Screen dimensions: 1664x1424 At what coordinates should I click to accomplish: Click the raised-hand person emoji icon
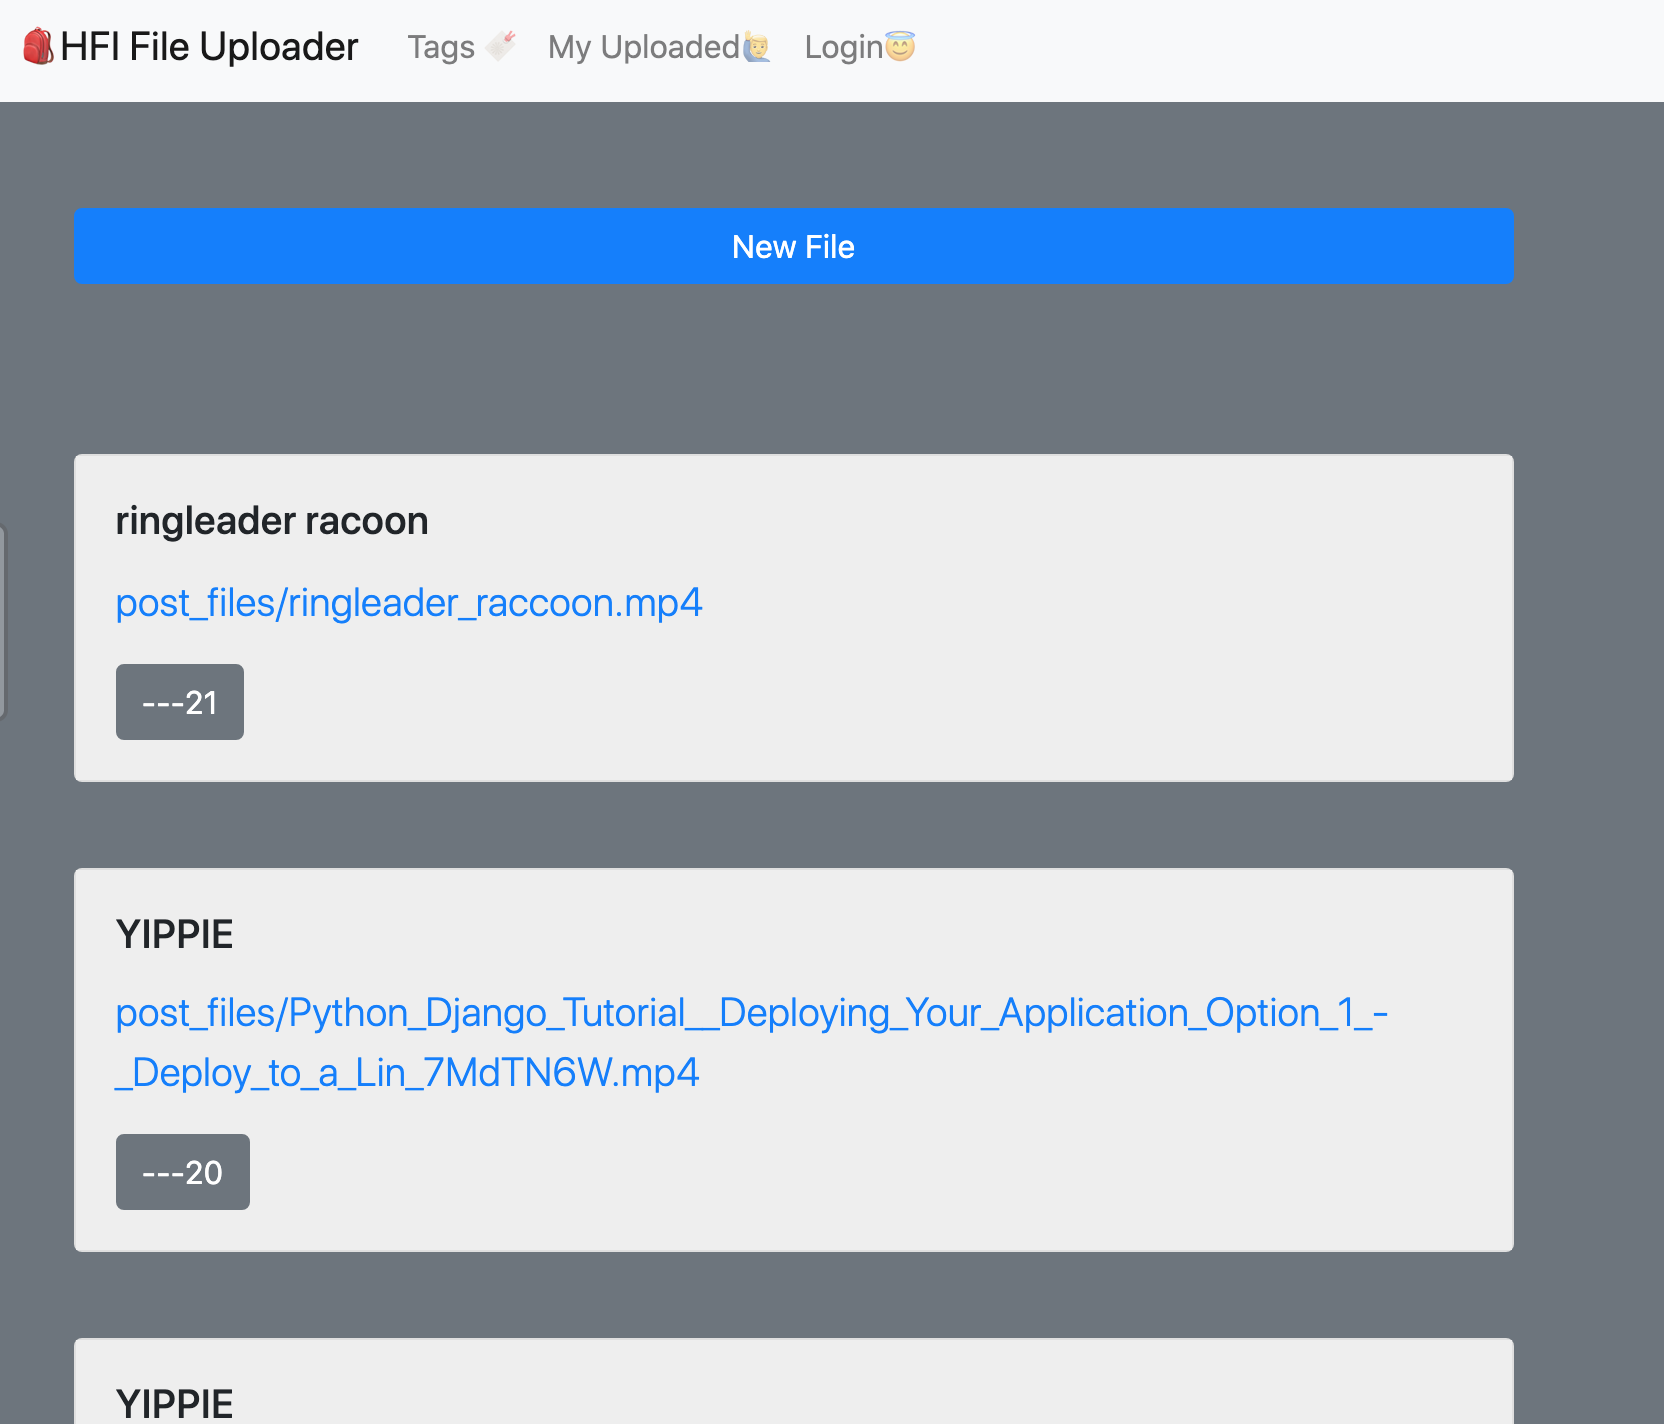click(x=756, y=47)
